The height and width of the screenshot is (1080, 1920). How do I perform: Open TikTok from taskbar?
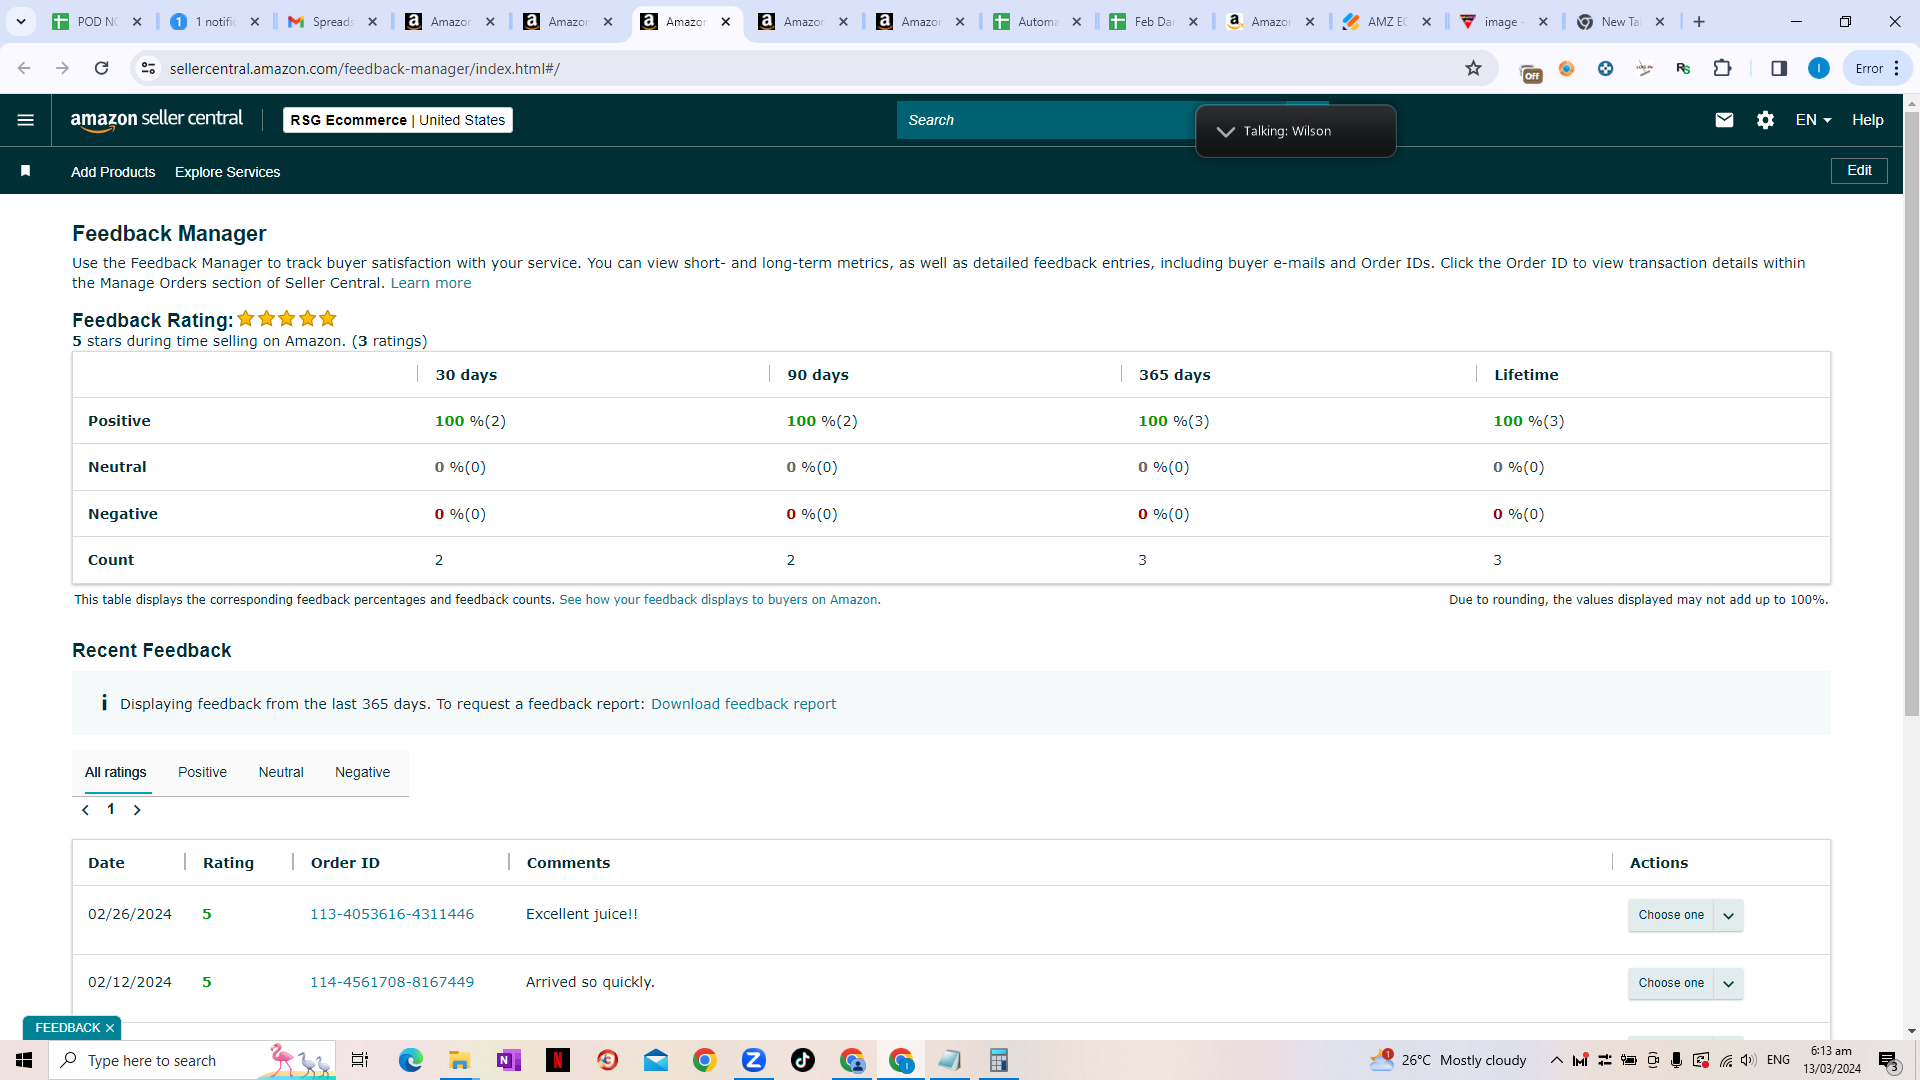(x=803, y=1060)
